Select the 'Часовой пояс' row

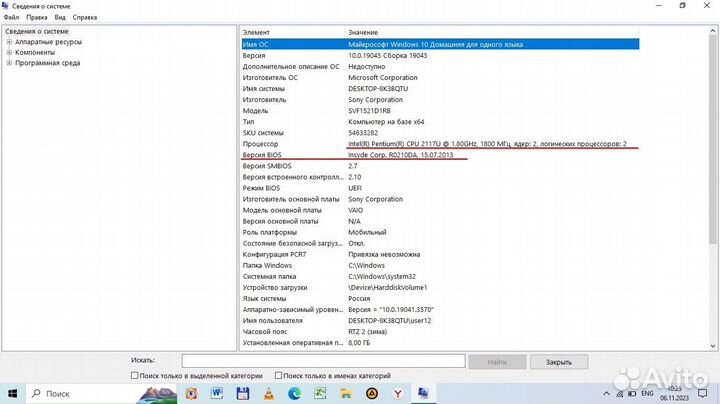tap(440, 331)
